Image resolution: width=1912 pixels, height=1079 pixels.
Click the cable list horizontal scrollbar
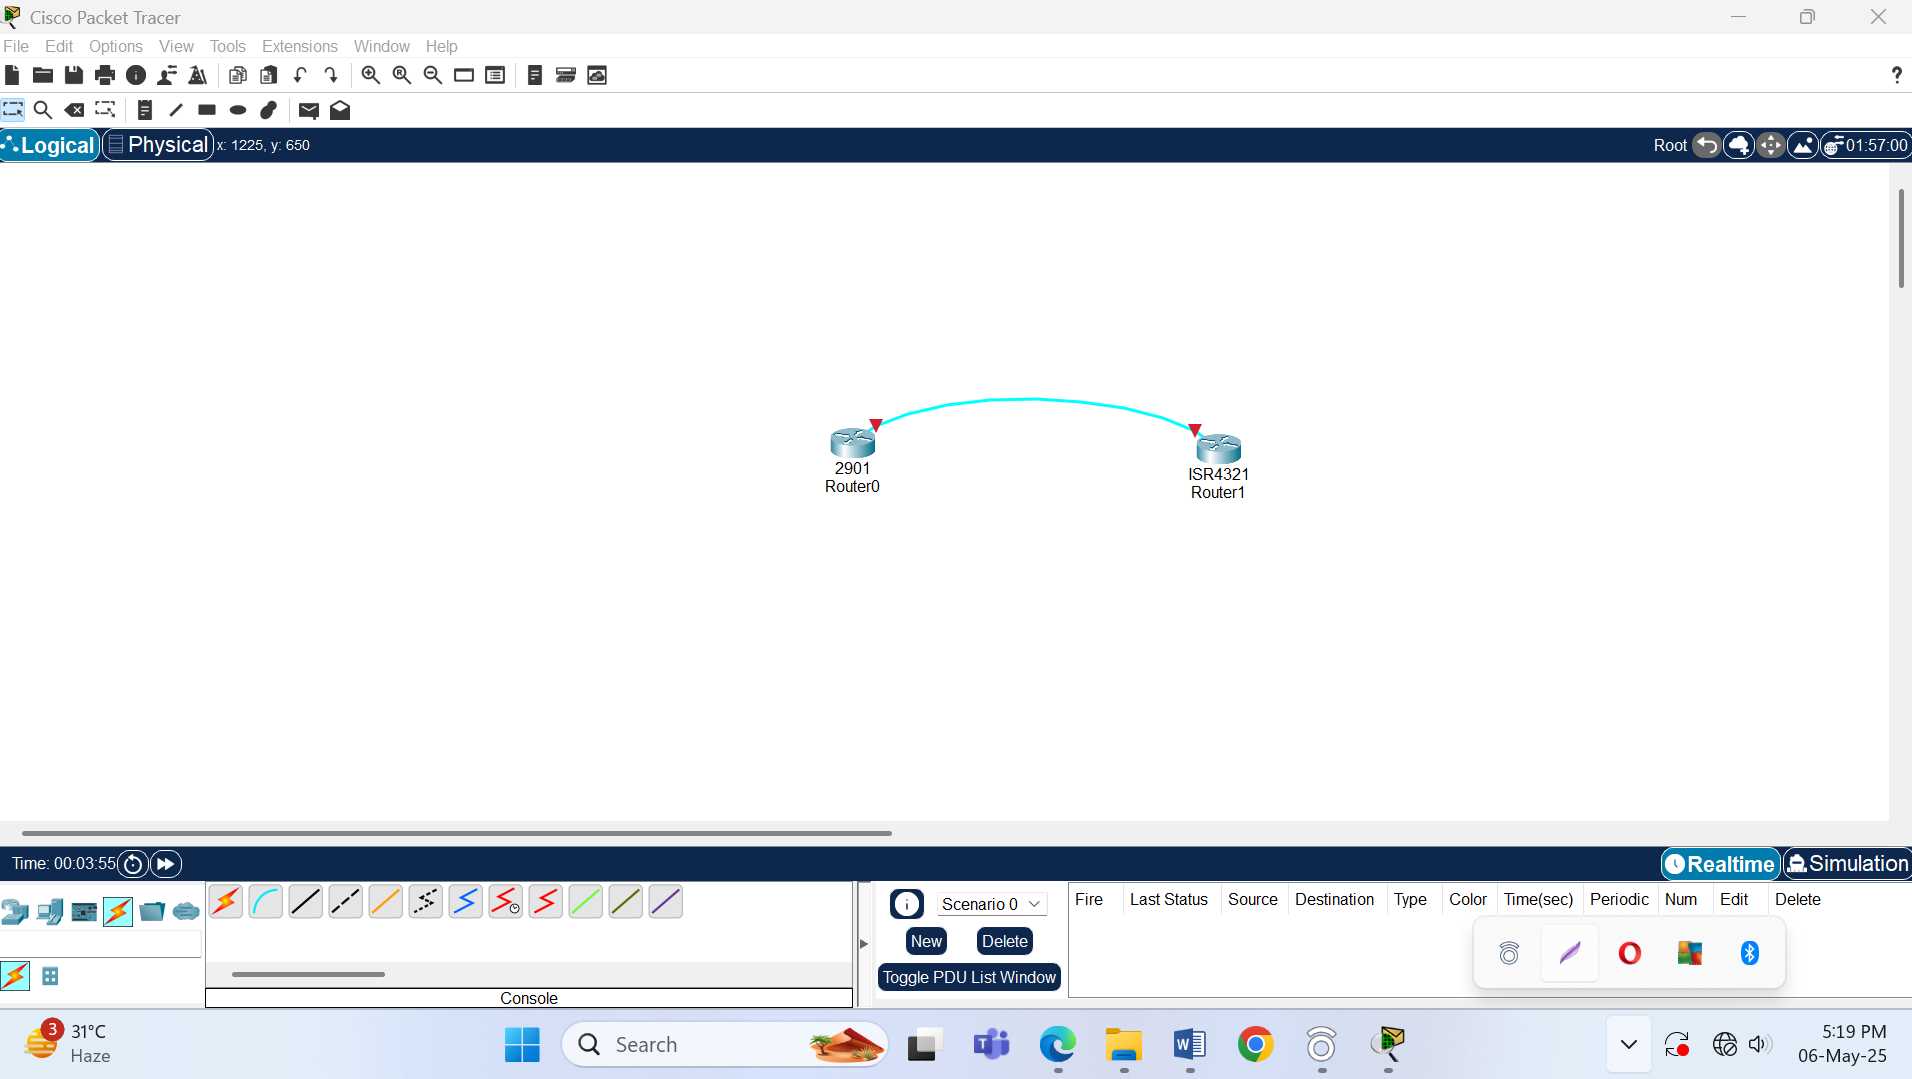[308, 974]
